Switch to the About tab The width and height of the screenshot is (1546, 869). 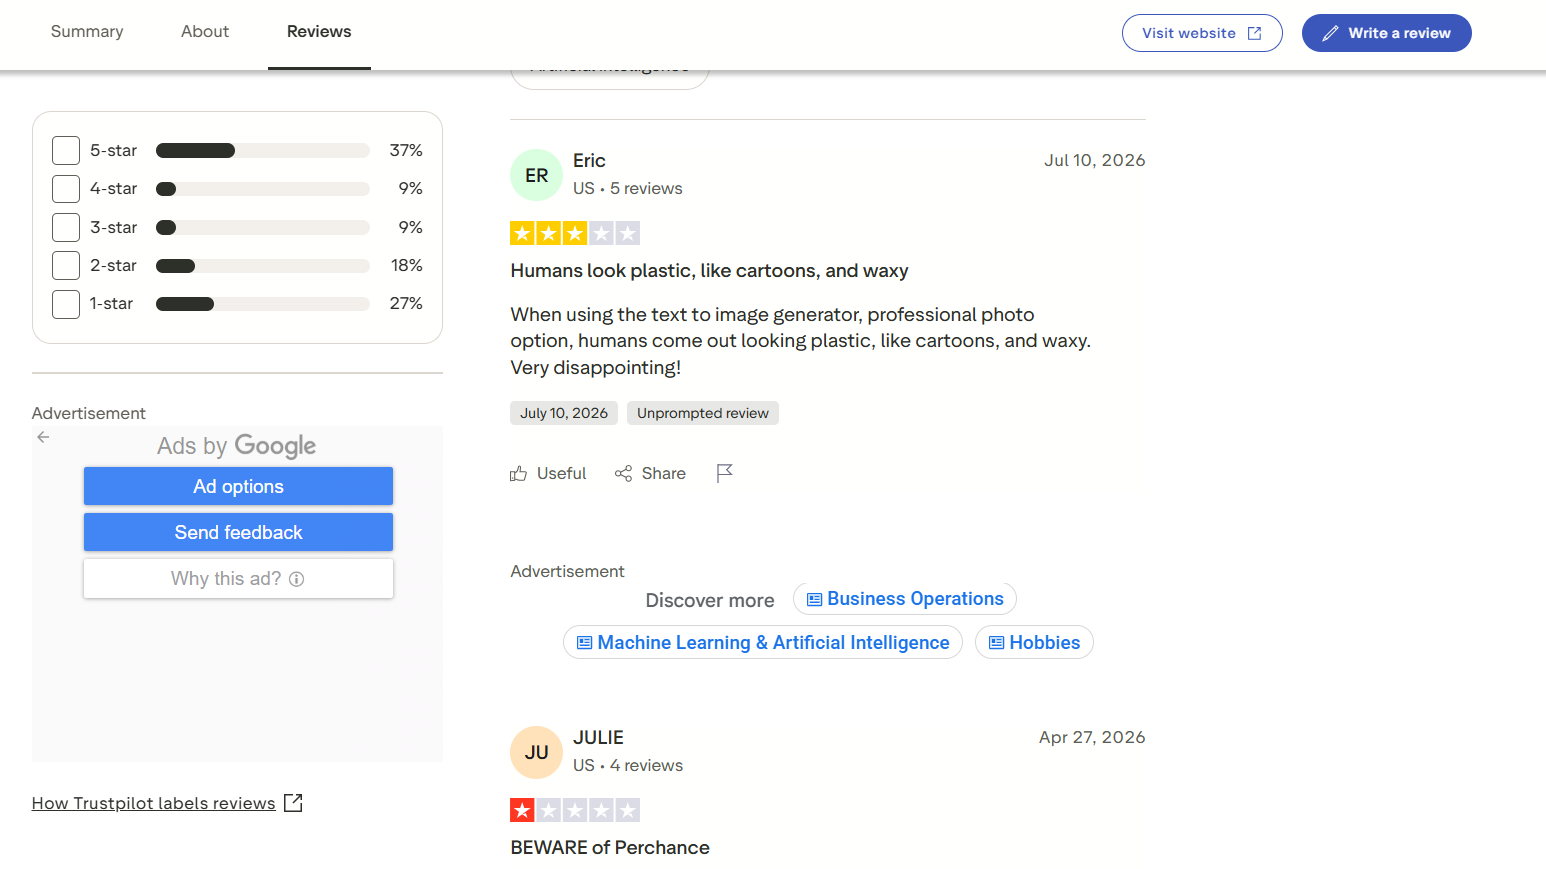[x=205, y=32]
